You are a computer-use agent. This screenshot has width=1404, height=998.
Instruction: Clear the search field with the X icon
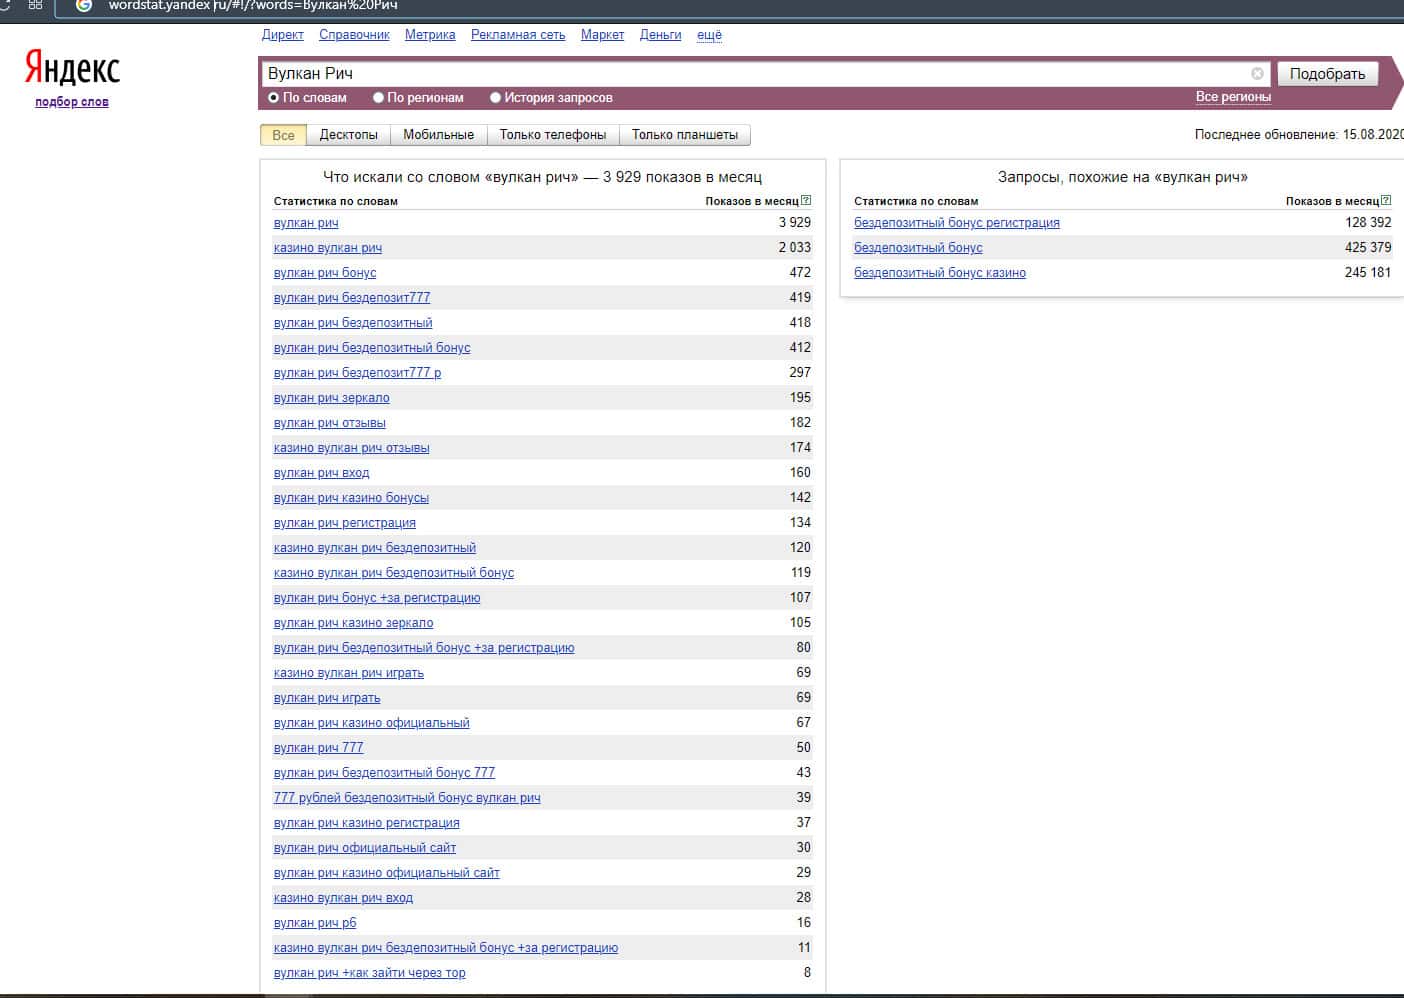tap(1257, 74)
